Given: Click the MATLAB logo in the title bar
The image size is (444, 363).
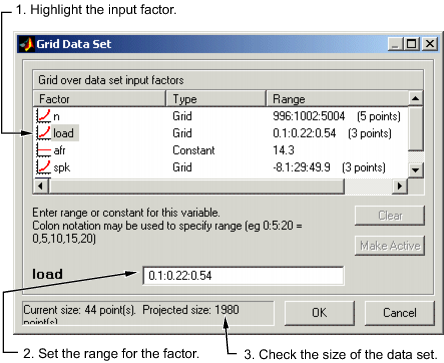Looking at the screenshot, I should 27,44.
